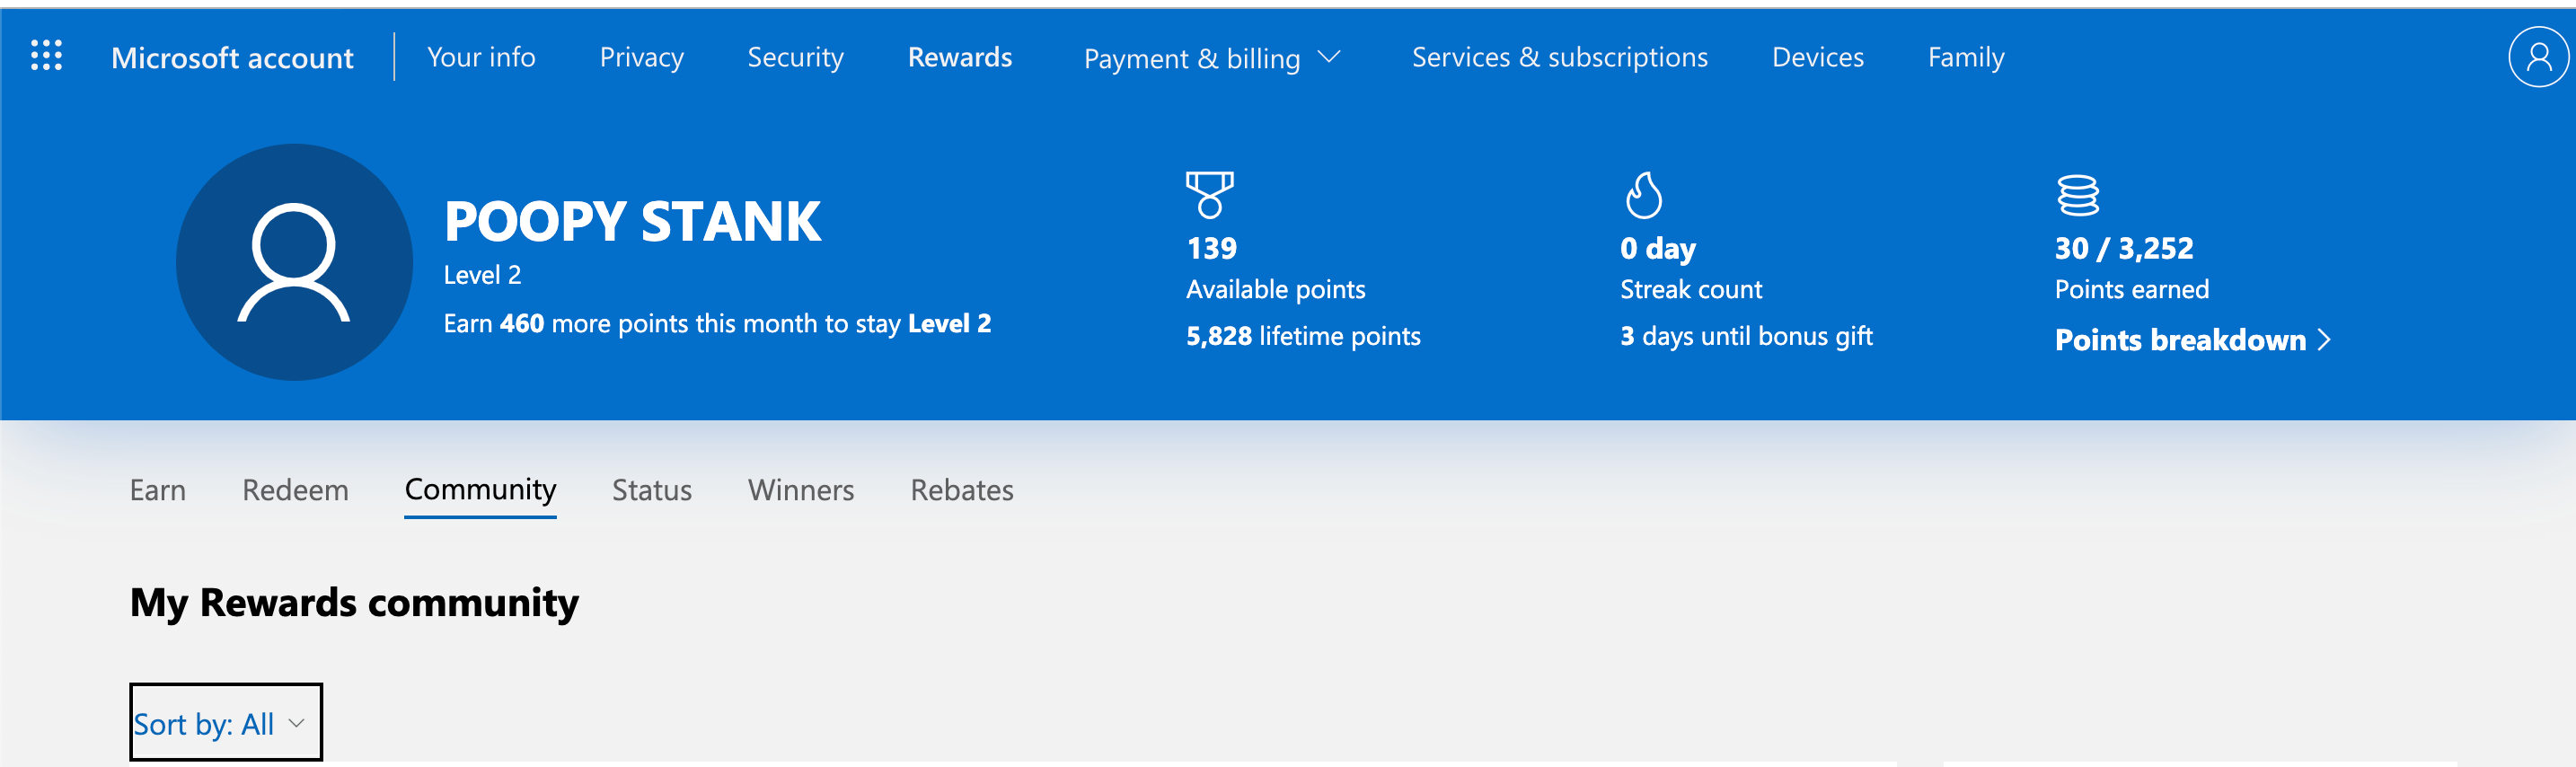
Task: Open the Privacy page
Action: 641,57
